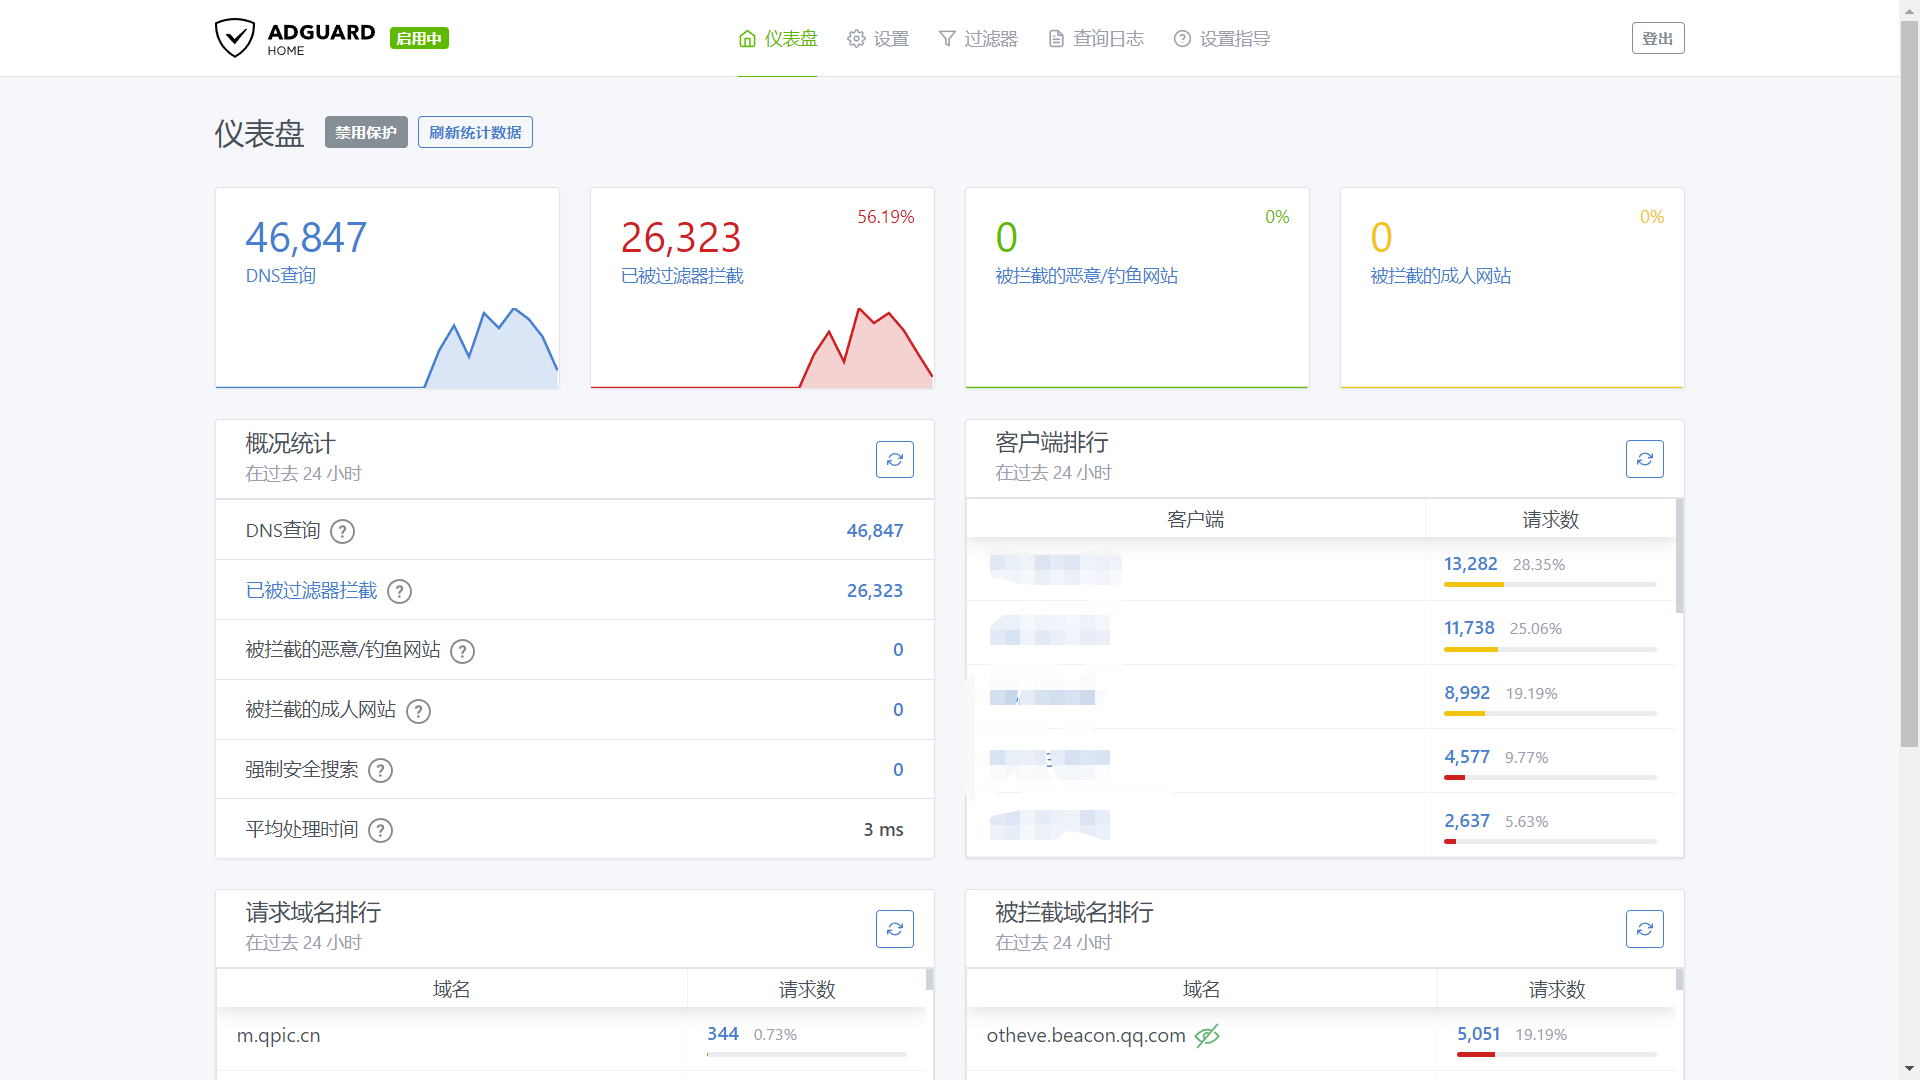Toggle filtering for otheve.beacon.qq.com

tap(1207, 1036)
